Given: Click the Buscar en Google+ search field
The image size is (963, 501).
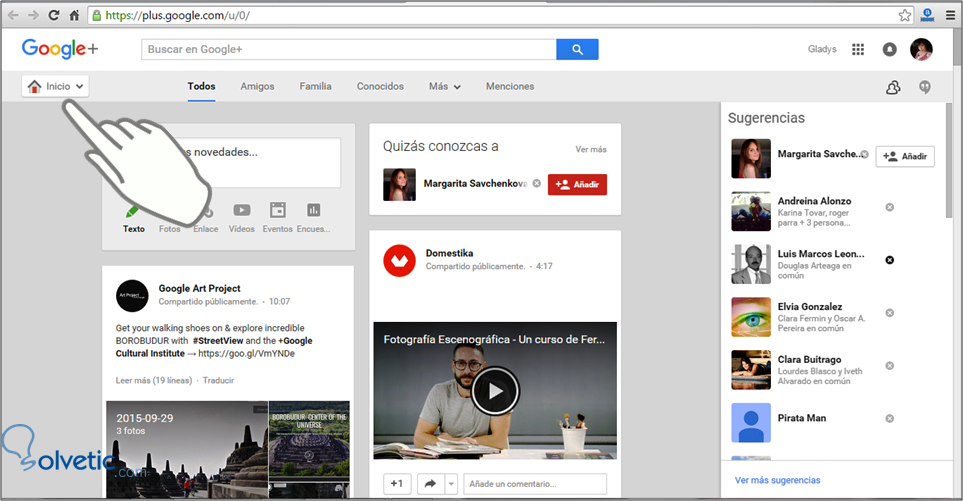Looking at the screenshot, I should [x=349, y=49].
